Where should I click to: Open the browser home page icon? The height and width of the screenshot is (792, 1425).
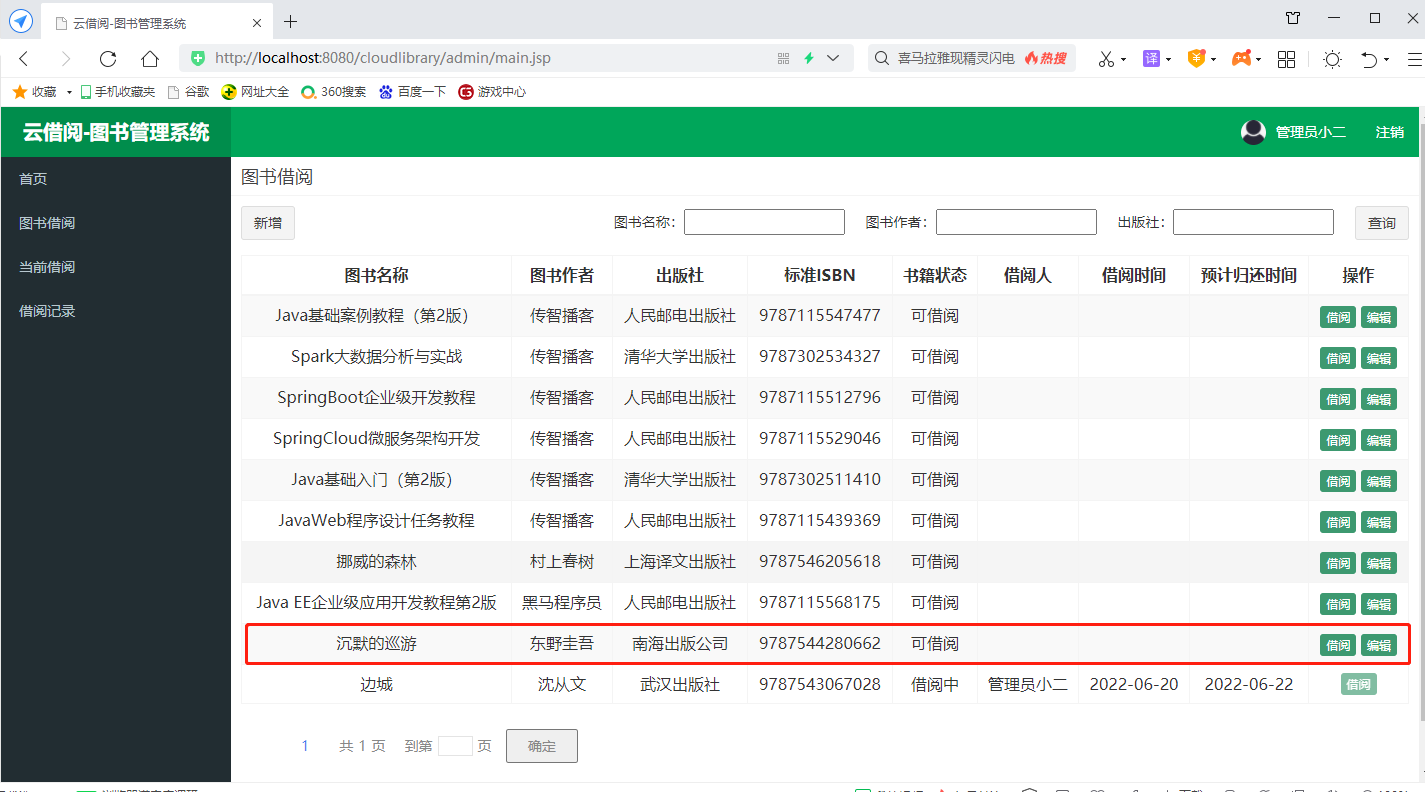(150, 59)
